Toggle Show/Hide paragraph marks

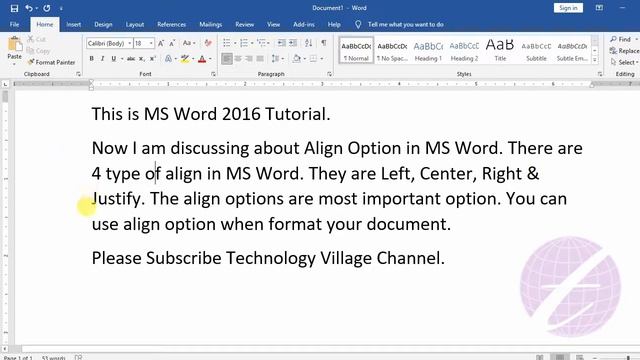(x=324, y=43)
